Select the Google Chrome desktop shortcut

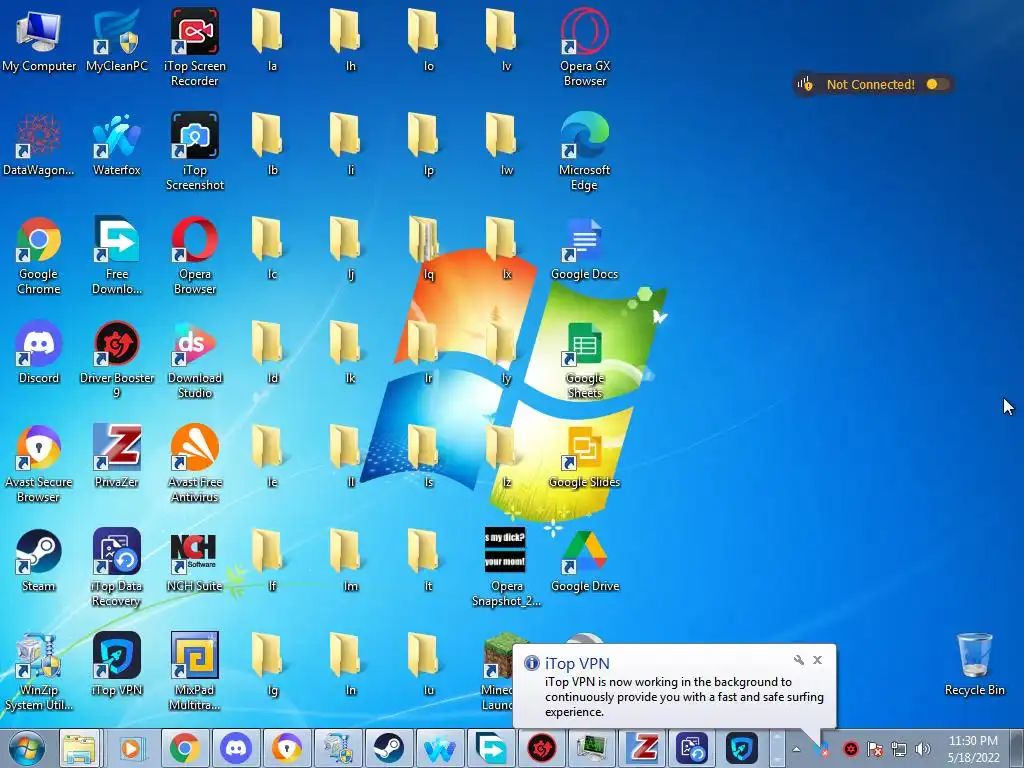[x=39, y=255]
